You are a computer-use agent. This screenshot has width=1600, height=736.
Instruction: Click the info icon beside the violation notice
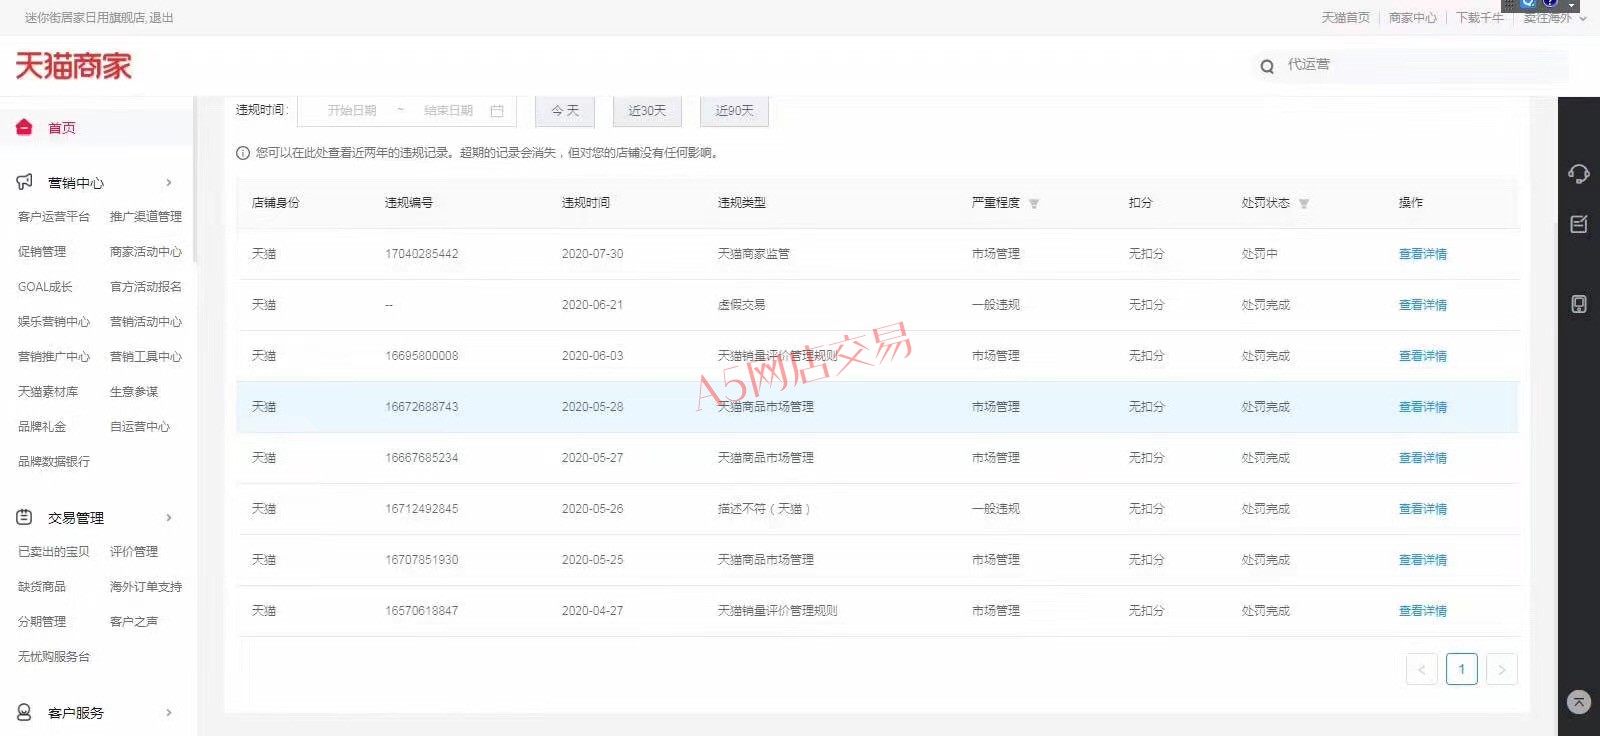pos(243,153)
